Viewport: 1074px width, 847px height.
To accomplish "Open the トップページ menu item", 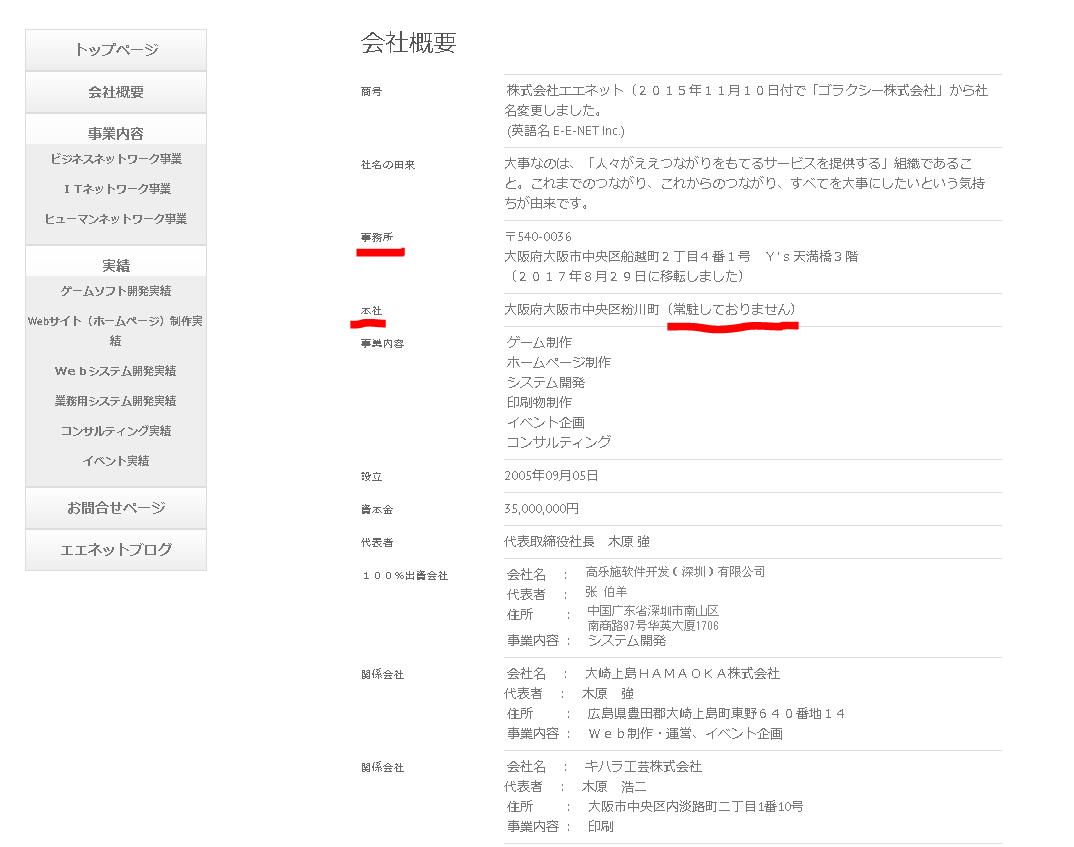I will coord(116,50).
